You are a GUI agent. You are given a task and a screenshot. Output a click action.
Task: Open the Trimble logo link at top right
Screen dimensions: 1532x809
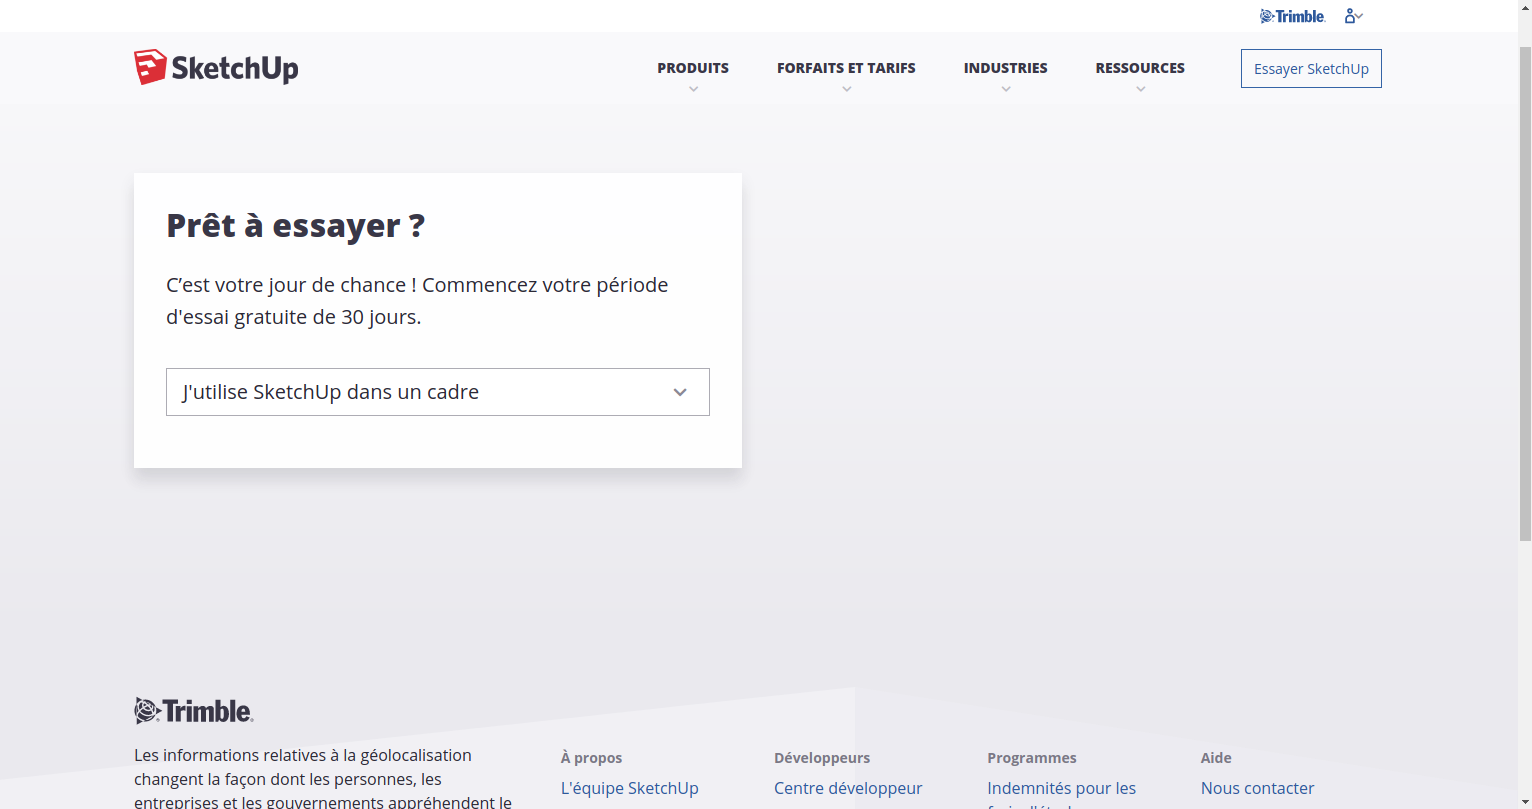[x=1292, y=16]
